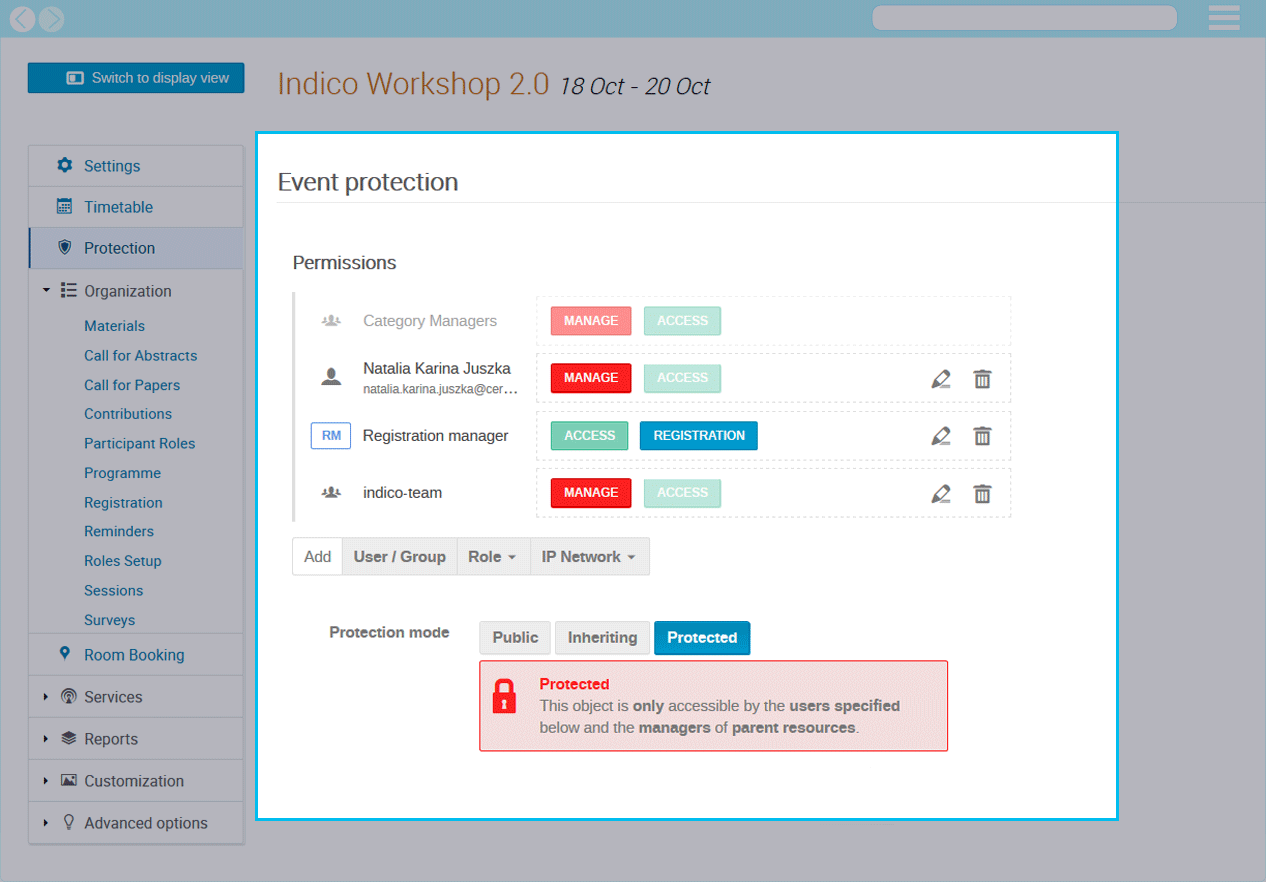This screenshot has height=882, width=1266.
Task: Open the hamburger menu icon
Action: point(1224,18)
